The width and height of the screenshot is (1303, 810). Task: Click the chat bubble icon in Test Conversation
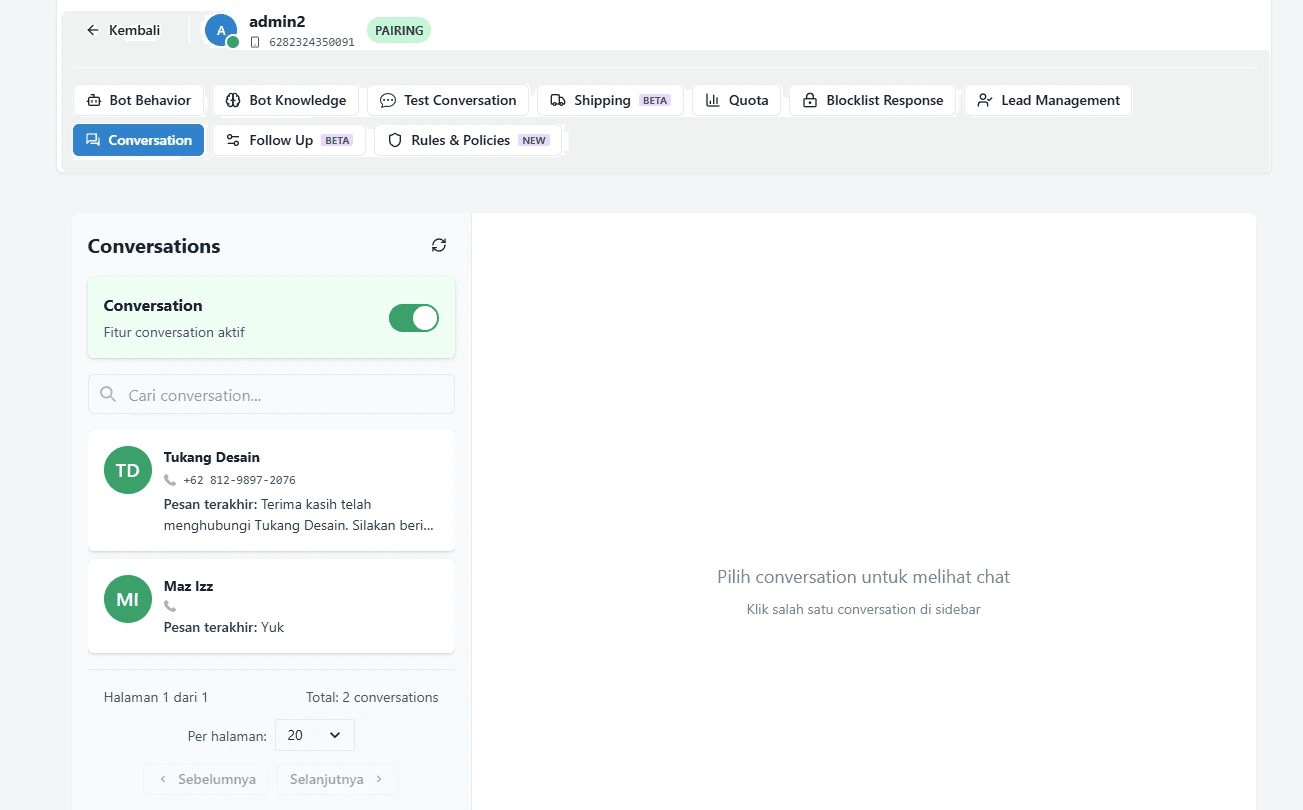(388, 100)
